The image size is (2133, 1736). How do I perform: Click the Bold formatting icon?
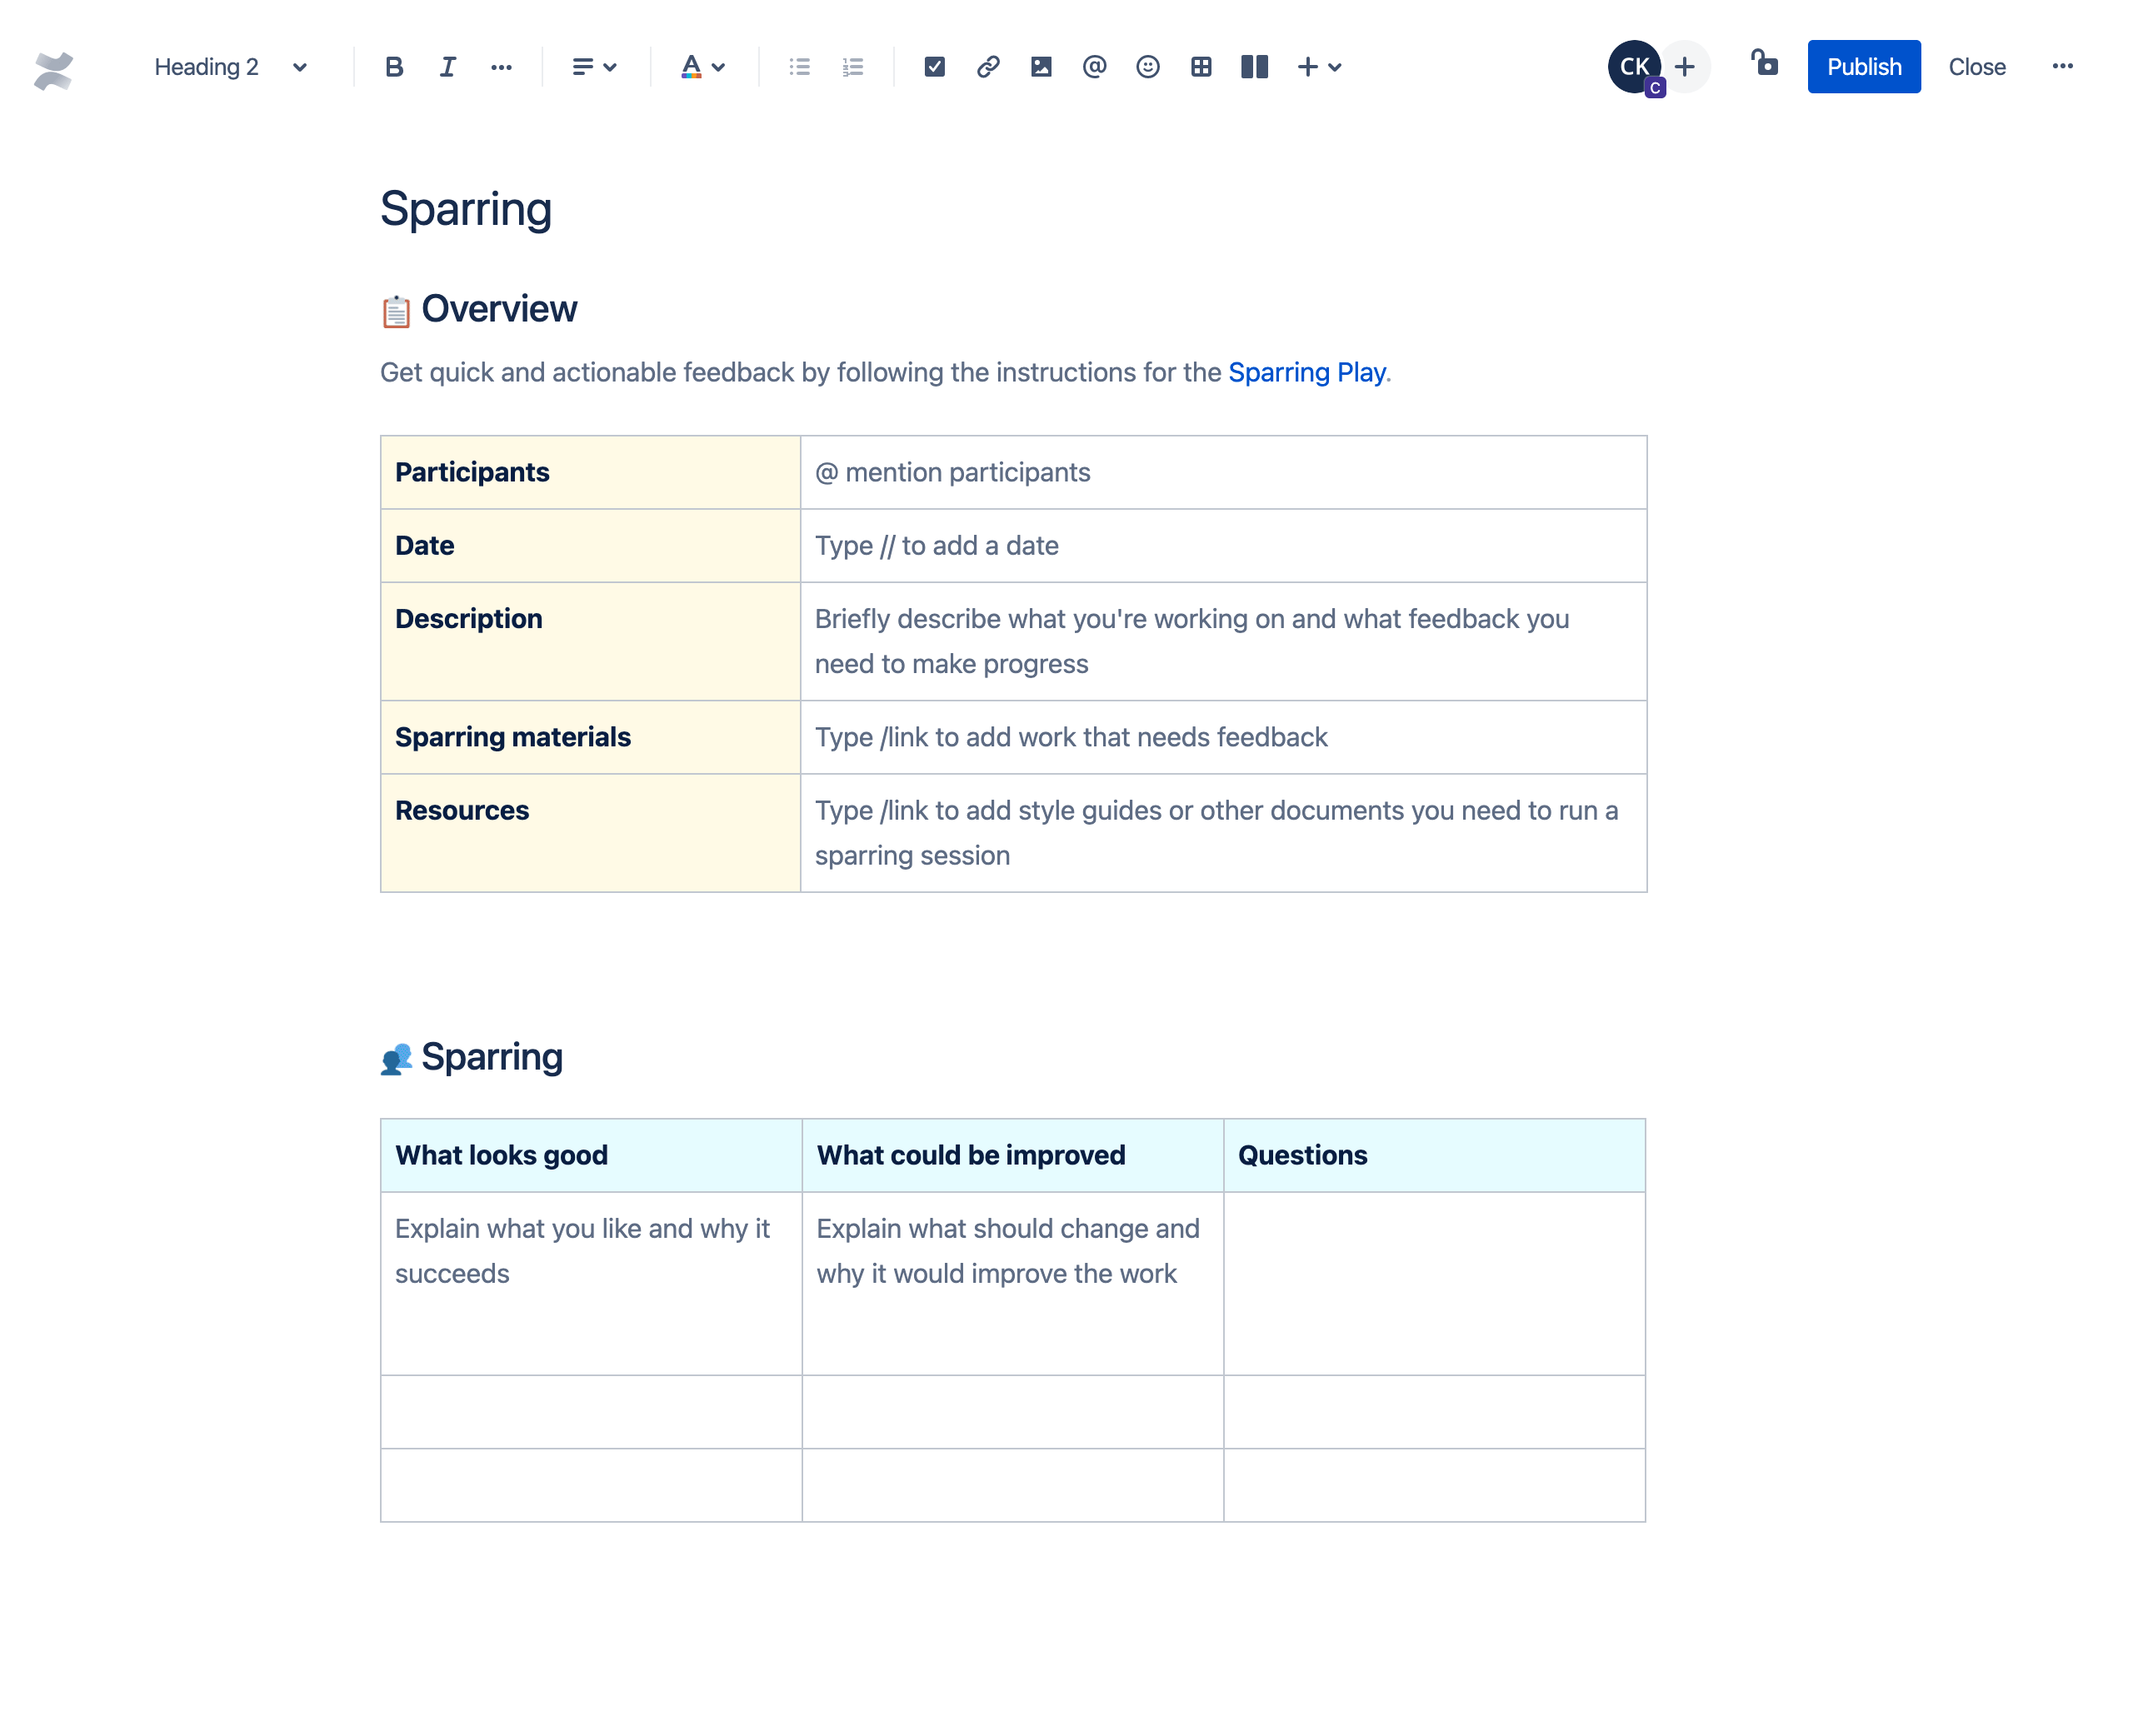[x=392, y=66]
